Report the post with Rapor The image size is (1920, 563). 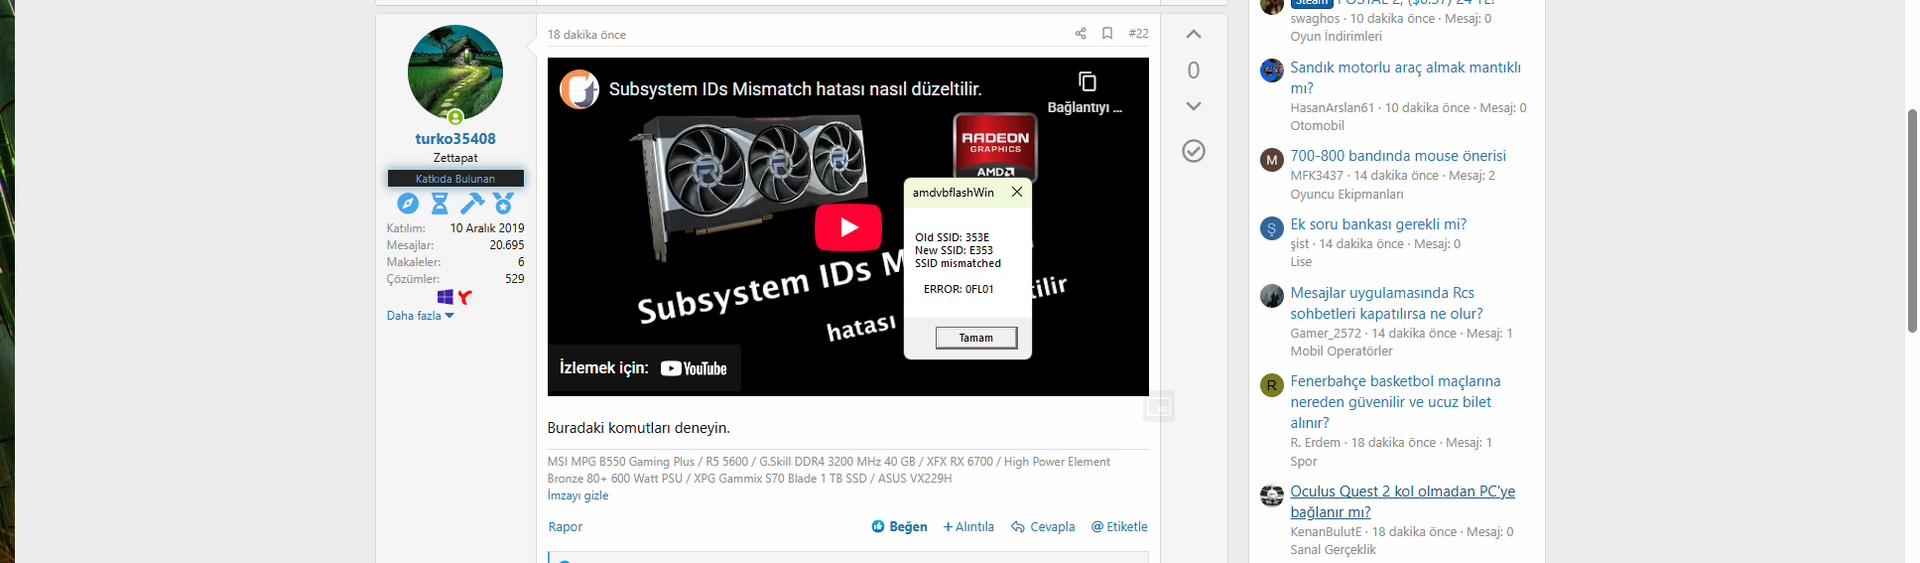[x=565, y=527]
